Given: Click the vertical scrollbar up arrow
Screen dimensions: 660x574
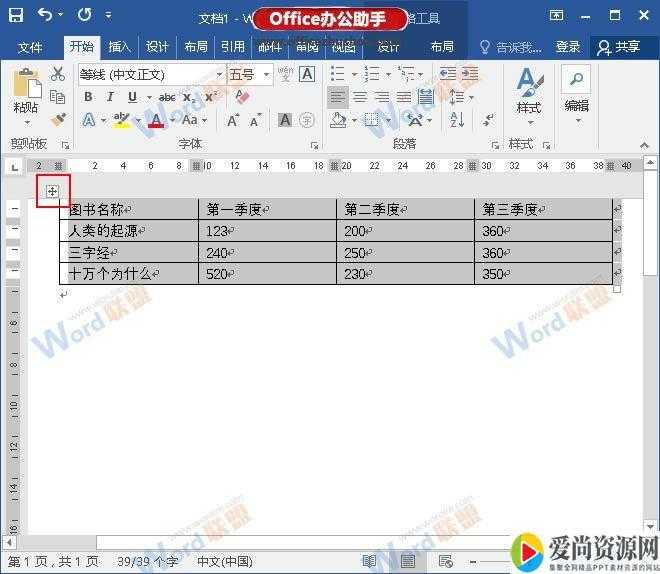Looking at the screenshot, I should point(650,162).
